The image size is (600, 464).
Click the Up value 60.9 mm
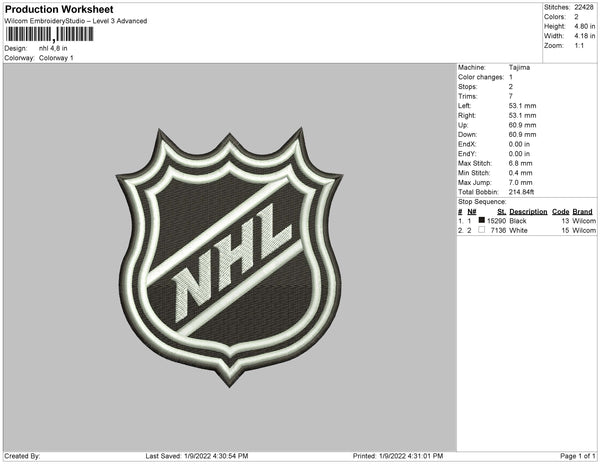click(522, 125)
